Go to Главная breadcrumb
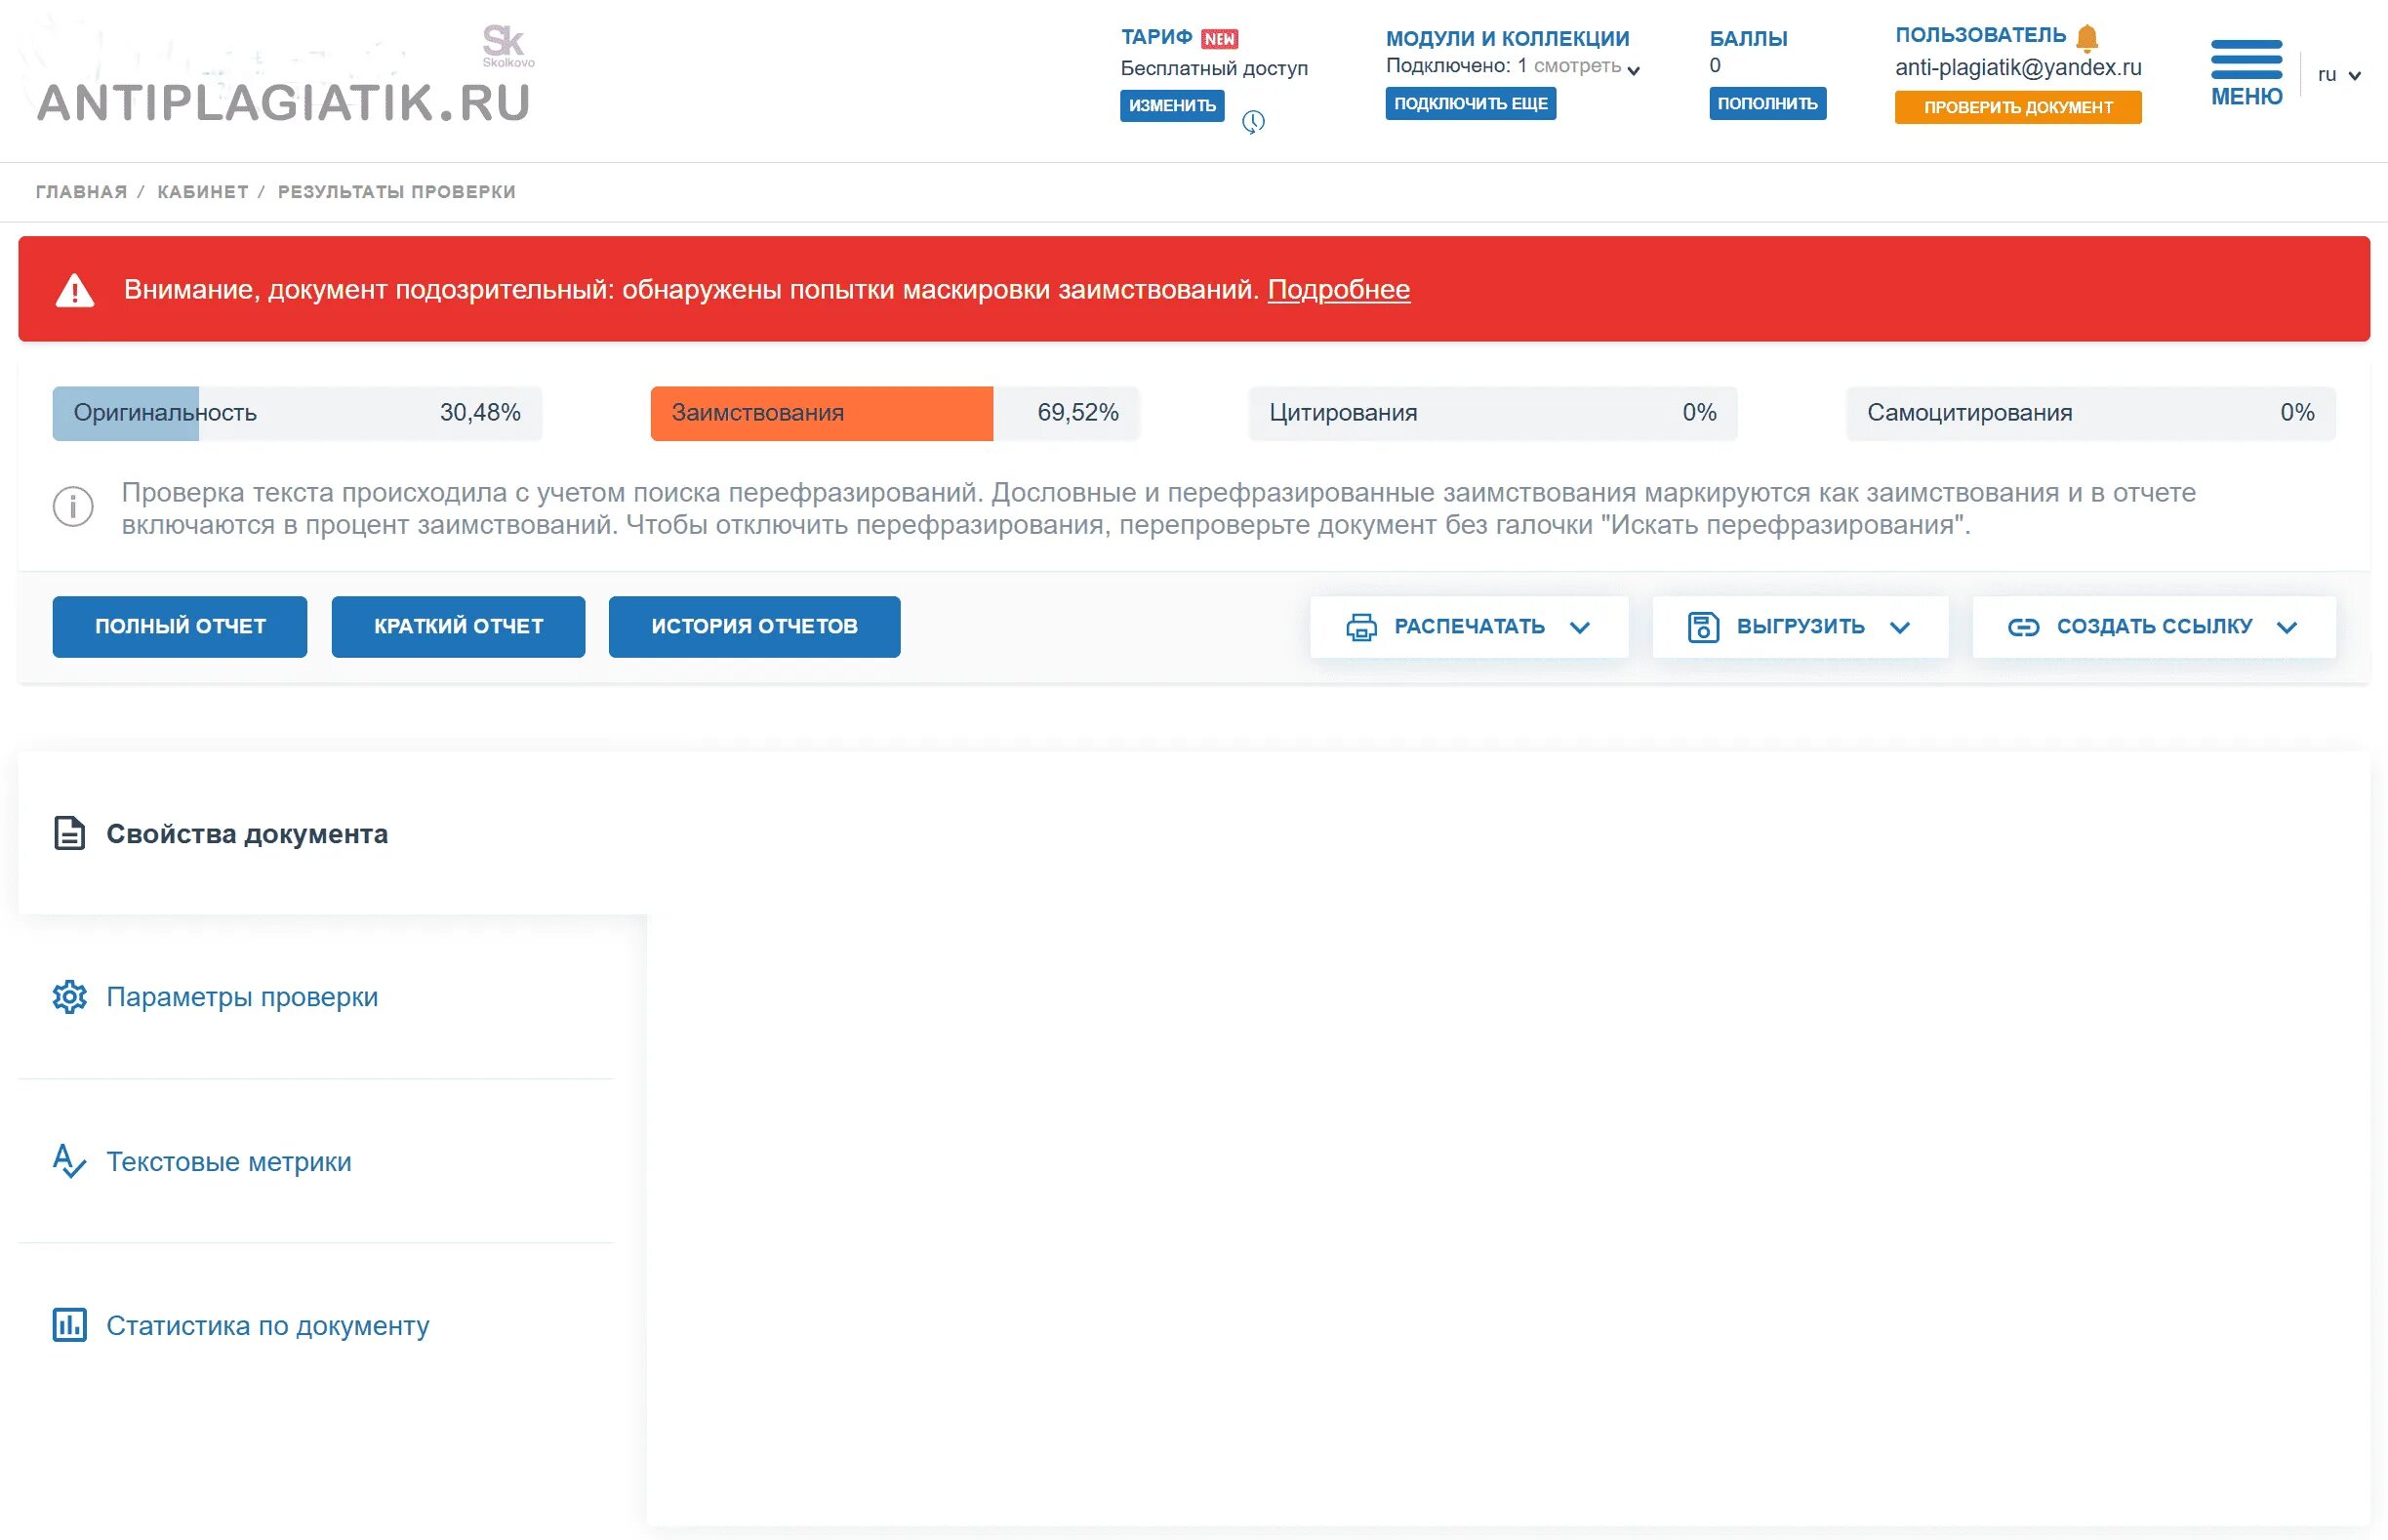The image size is (2388, 1540). [81, 192]
